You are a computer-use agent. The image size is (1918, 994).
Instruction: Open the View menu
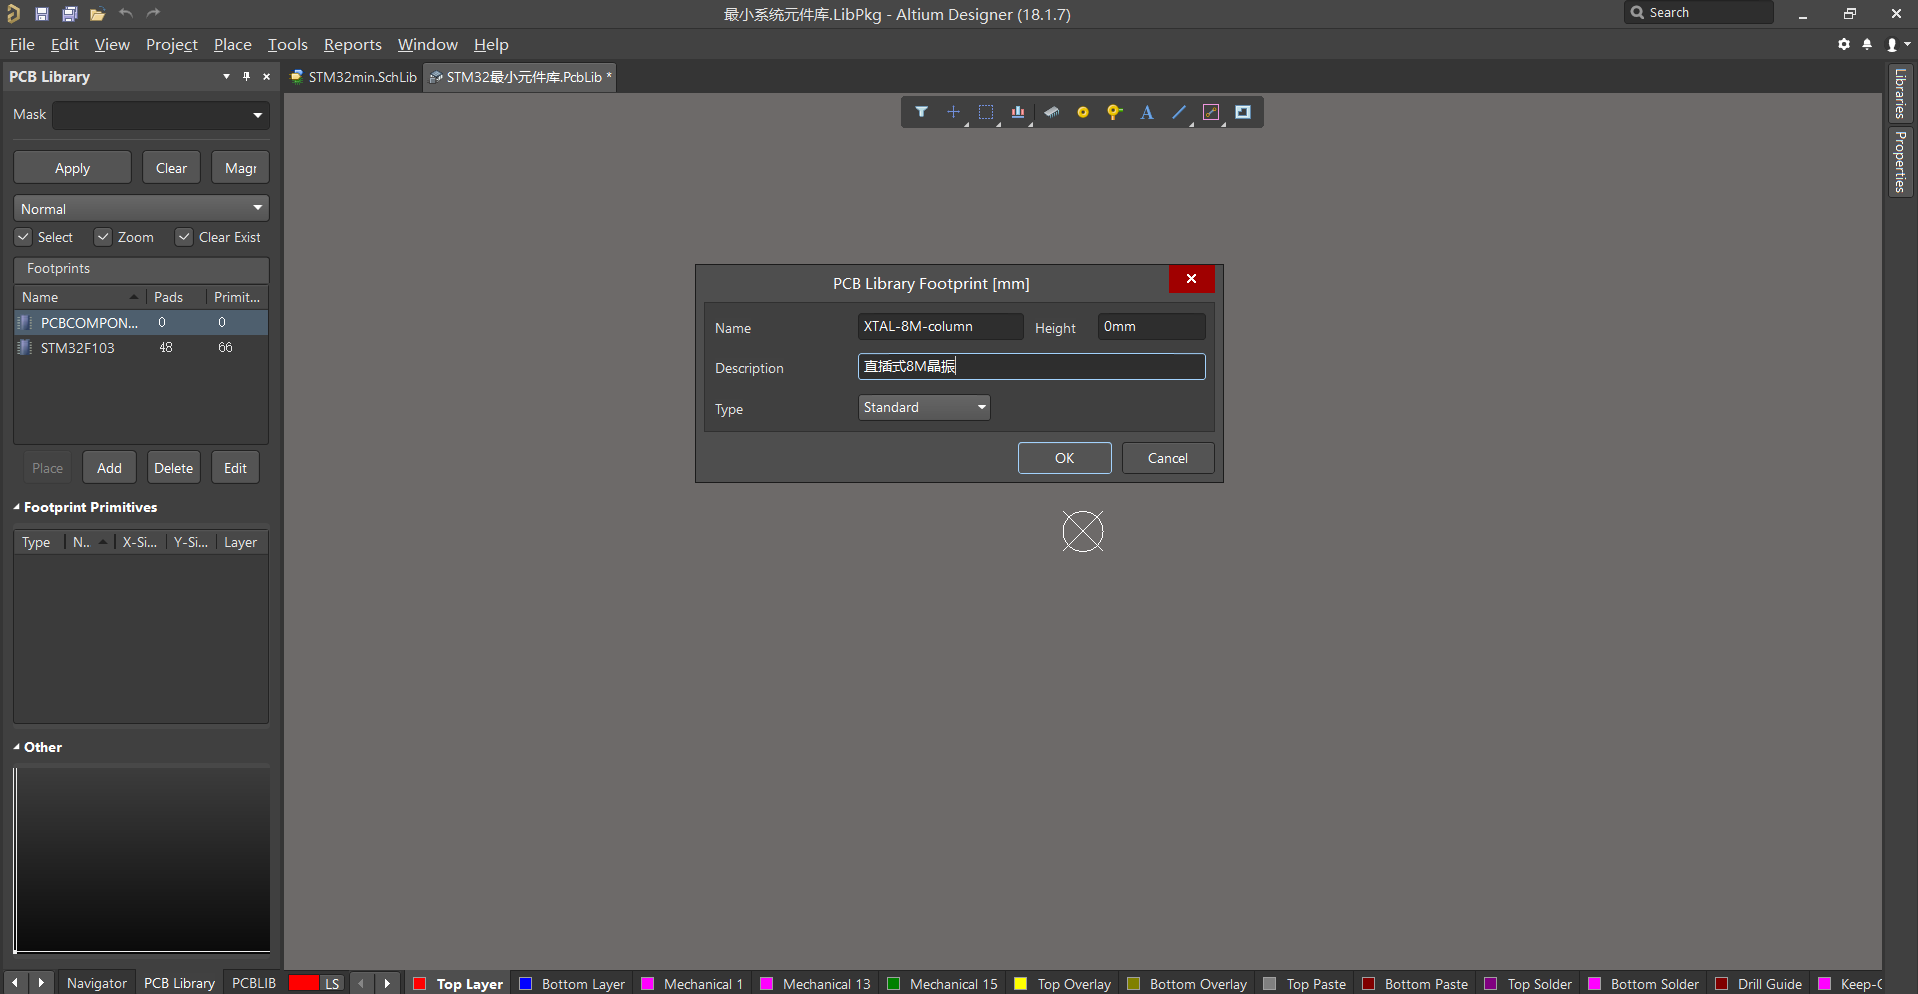[112, 44]
